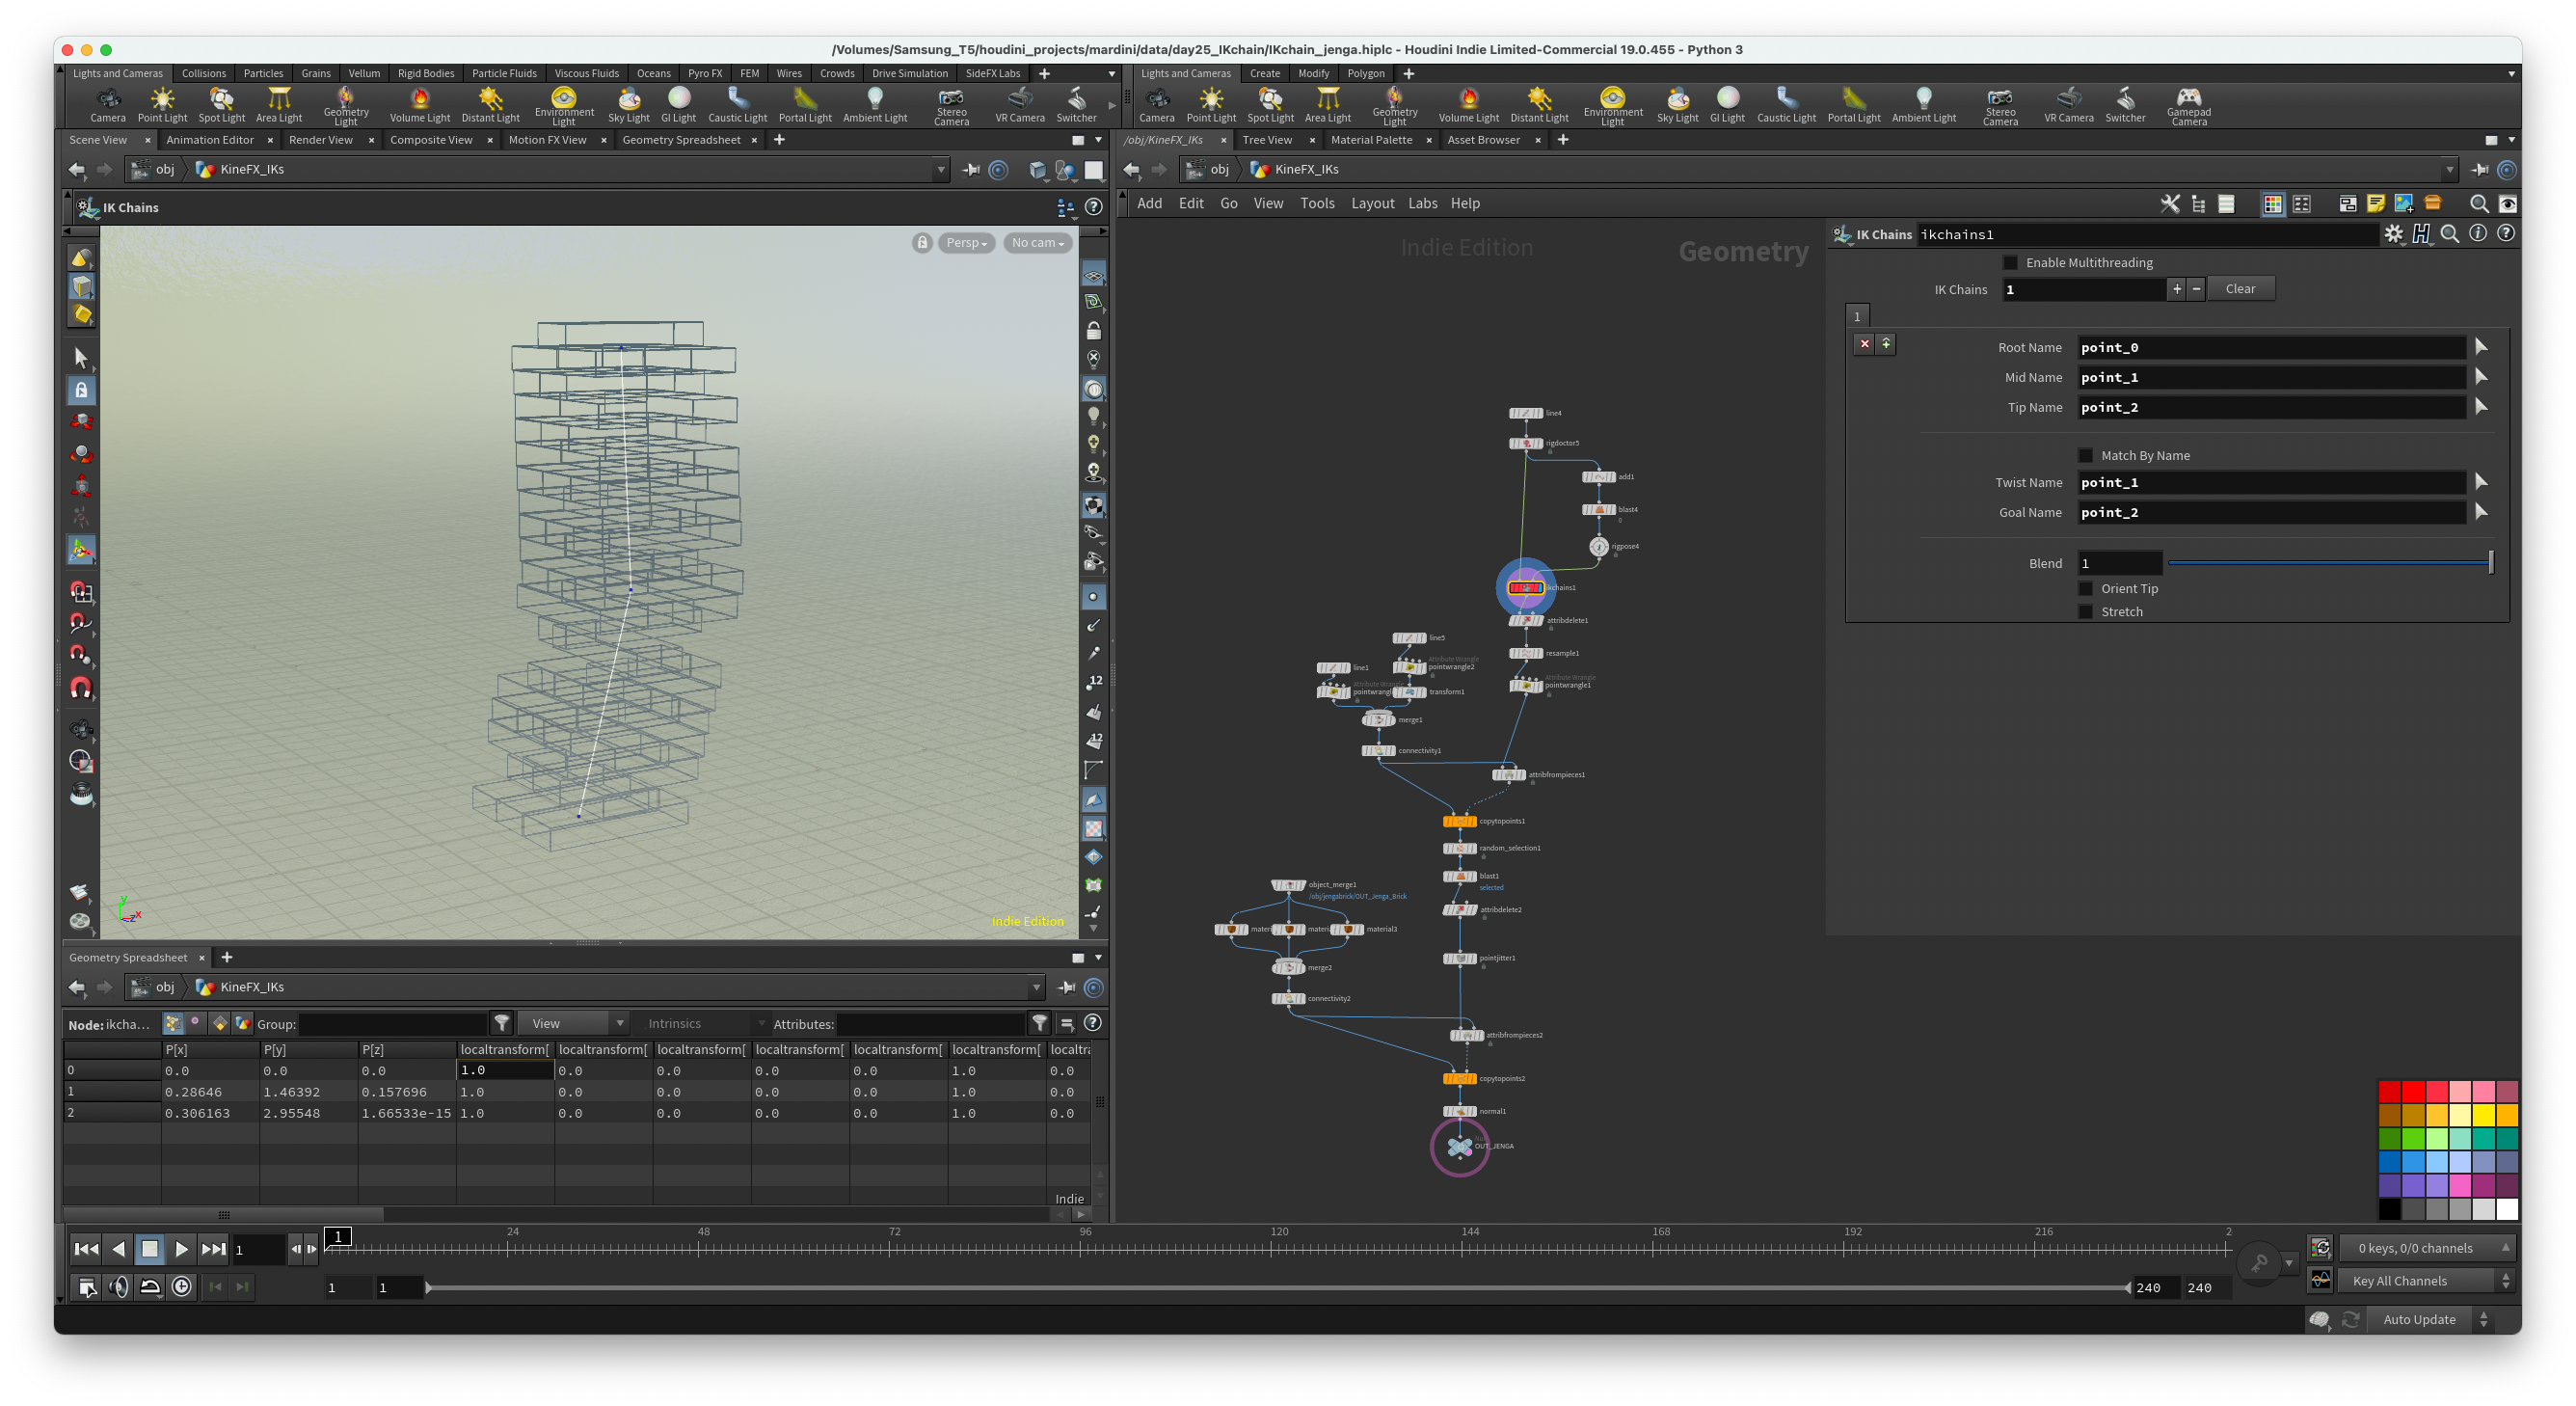Image resolution: width=2576 pixels, height=1406 pixels.
Task: Enable the Multithreading checkbox
Action: pyautogui.click(x=2010, y=263)
